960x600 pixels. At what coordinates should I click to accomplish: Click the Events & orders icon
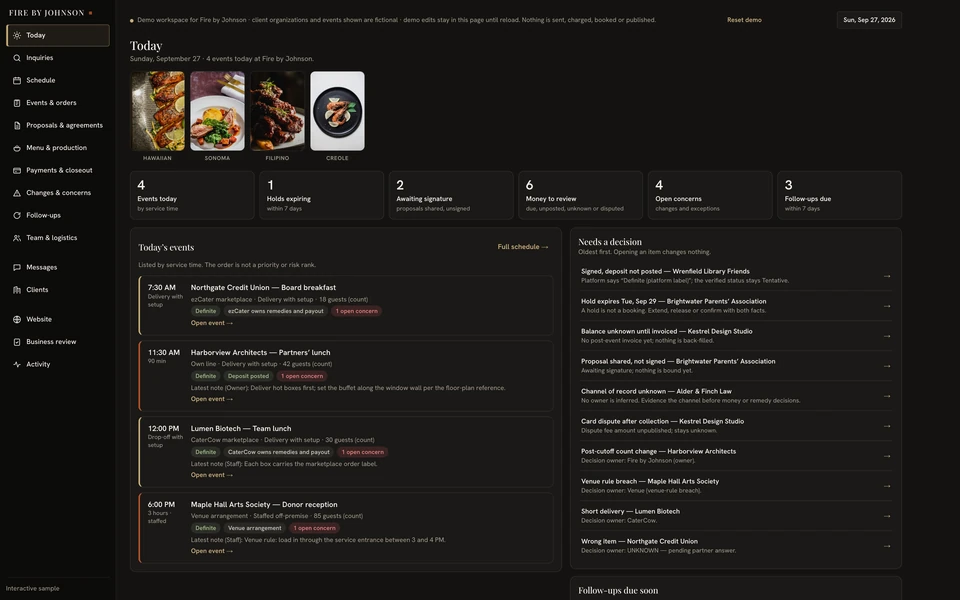(x=17, y=103)
